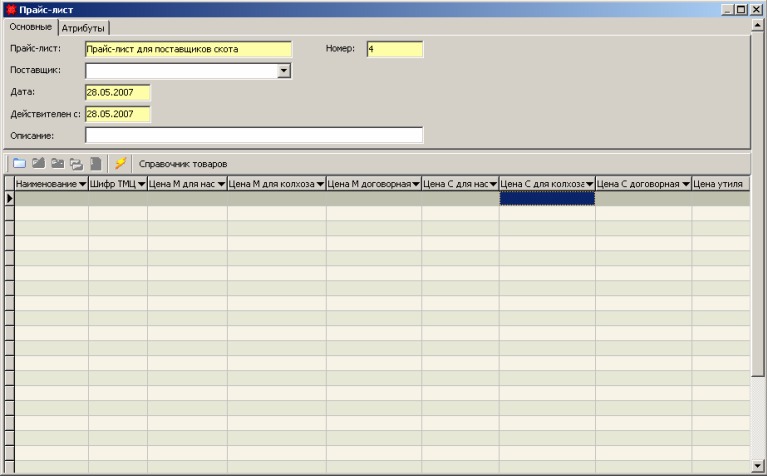This screenshot has width=767, height=476.
Task: Expand the Наименование column filter arrow
Action: [x=82, y=184]
